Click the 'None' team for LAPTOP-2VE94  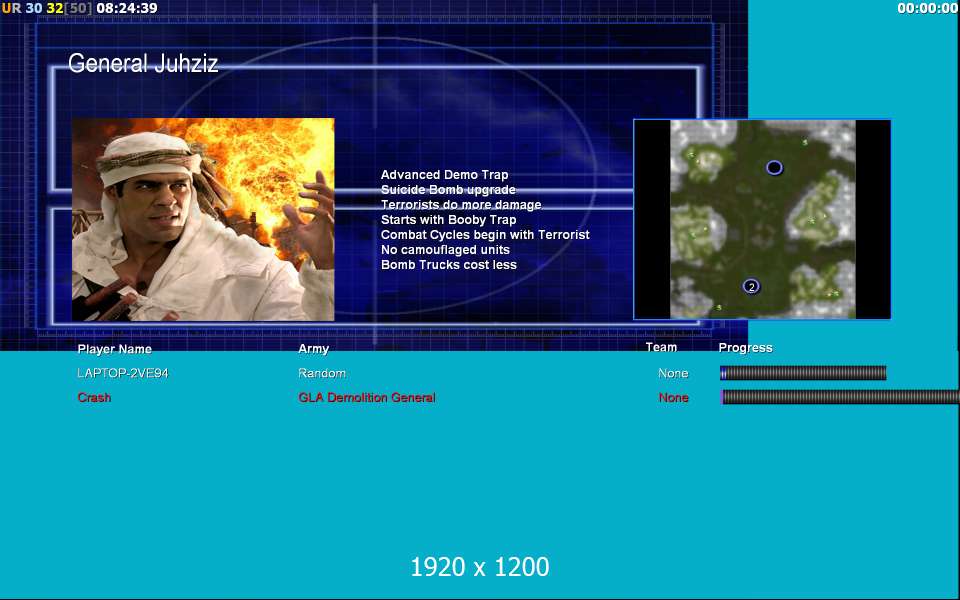673,373
